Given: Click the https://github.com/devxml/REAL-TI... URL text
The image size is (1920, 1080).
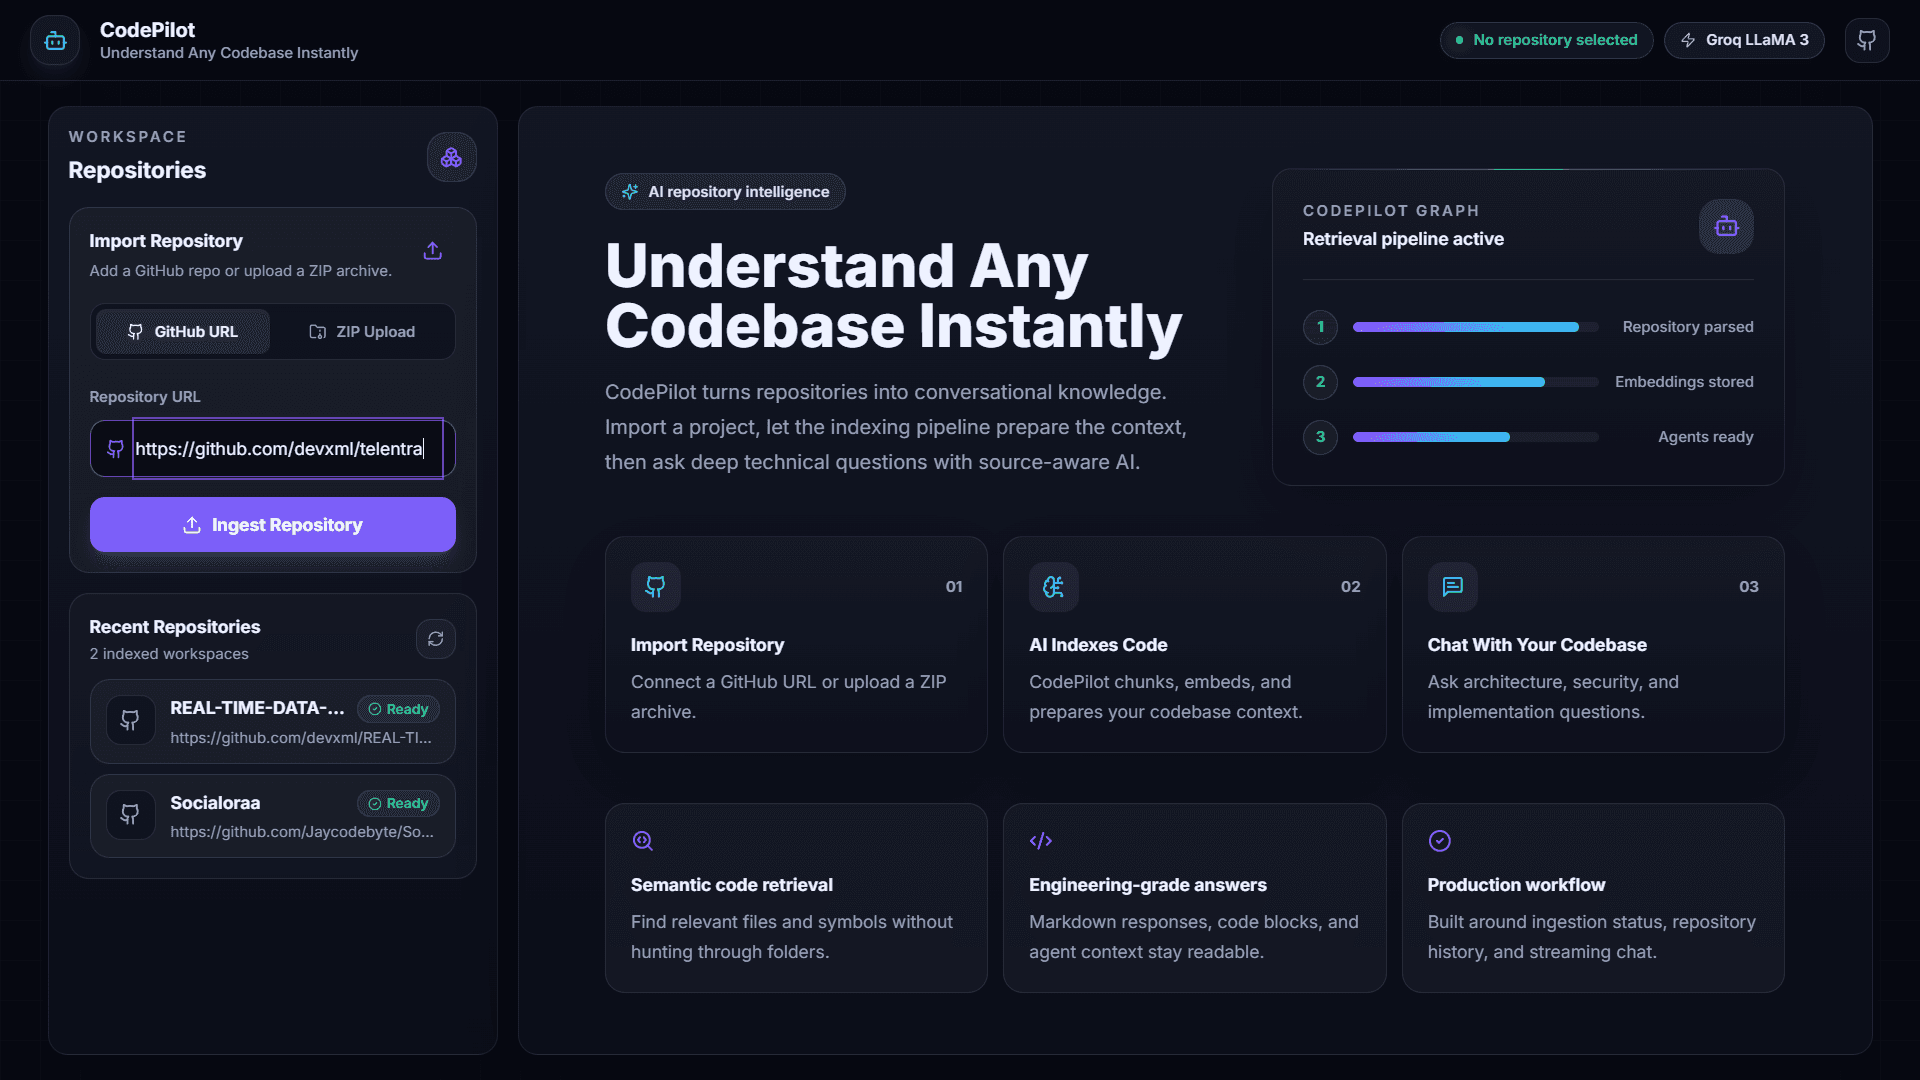Looking at the screenshot, I should [301, 738].
